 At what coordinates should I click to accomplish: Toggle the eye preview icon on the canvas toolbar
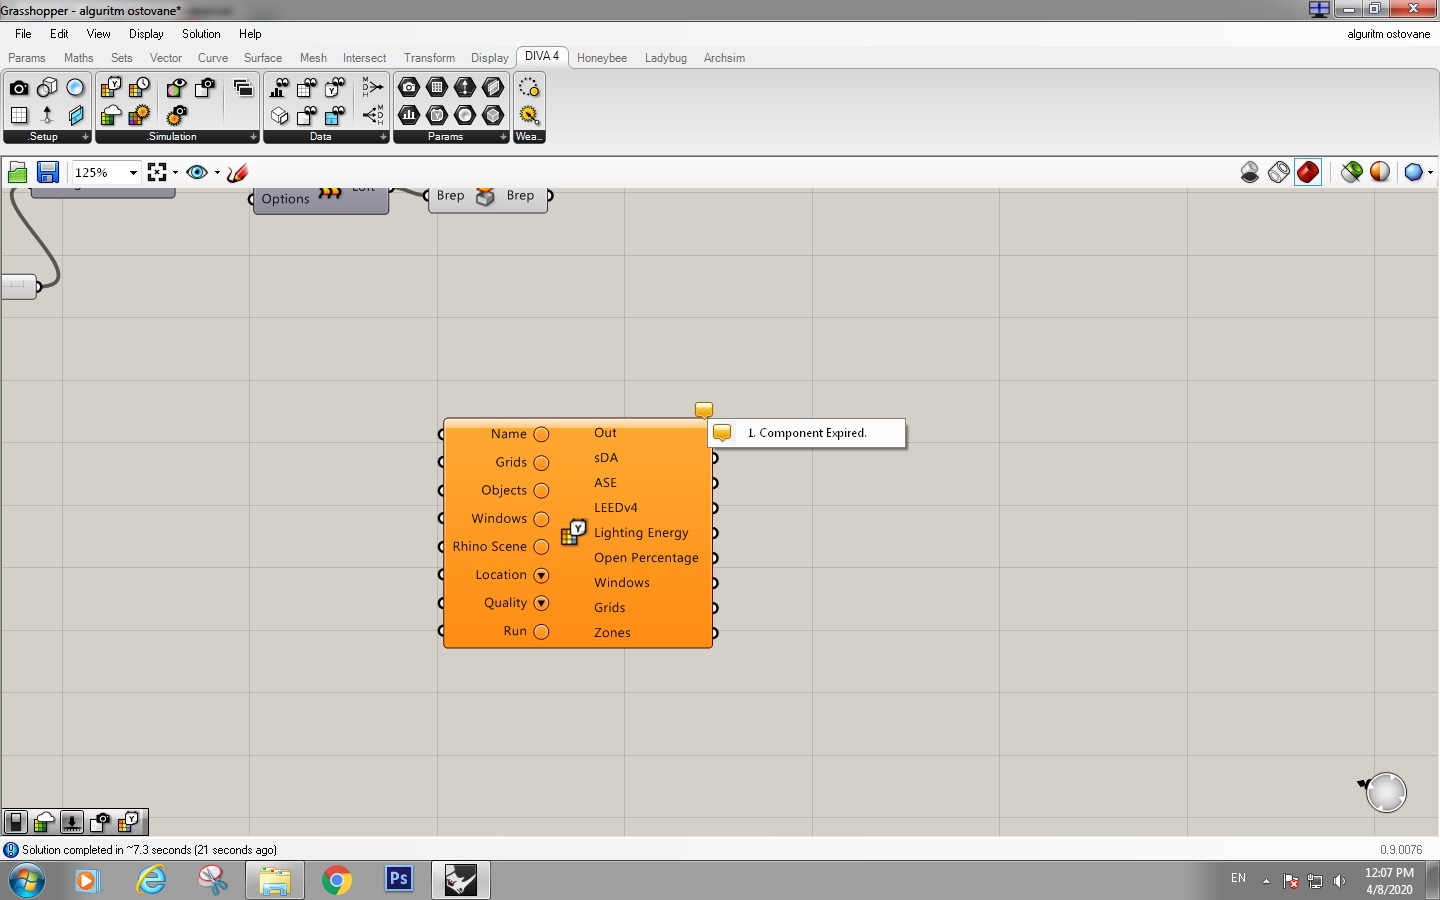197,173
